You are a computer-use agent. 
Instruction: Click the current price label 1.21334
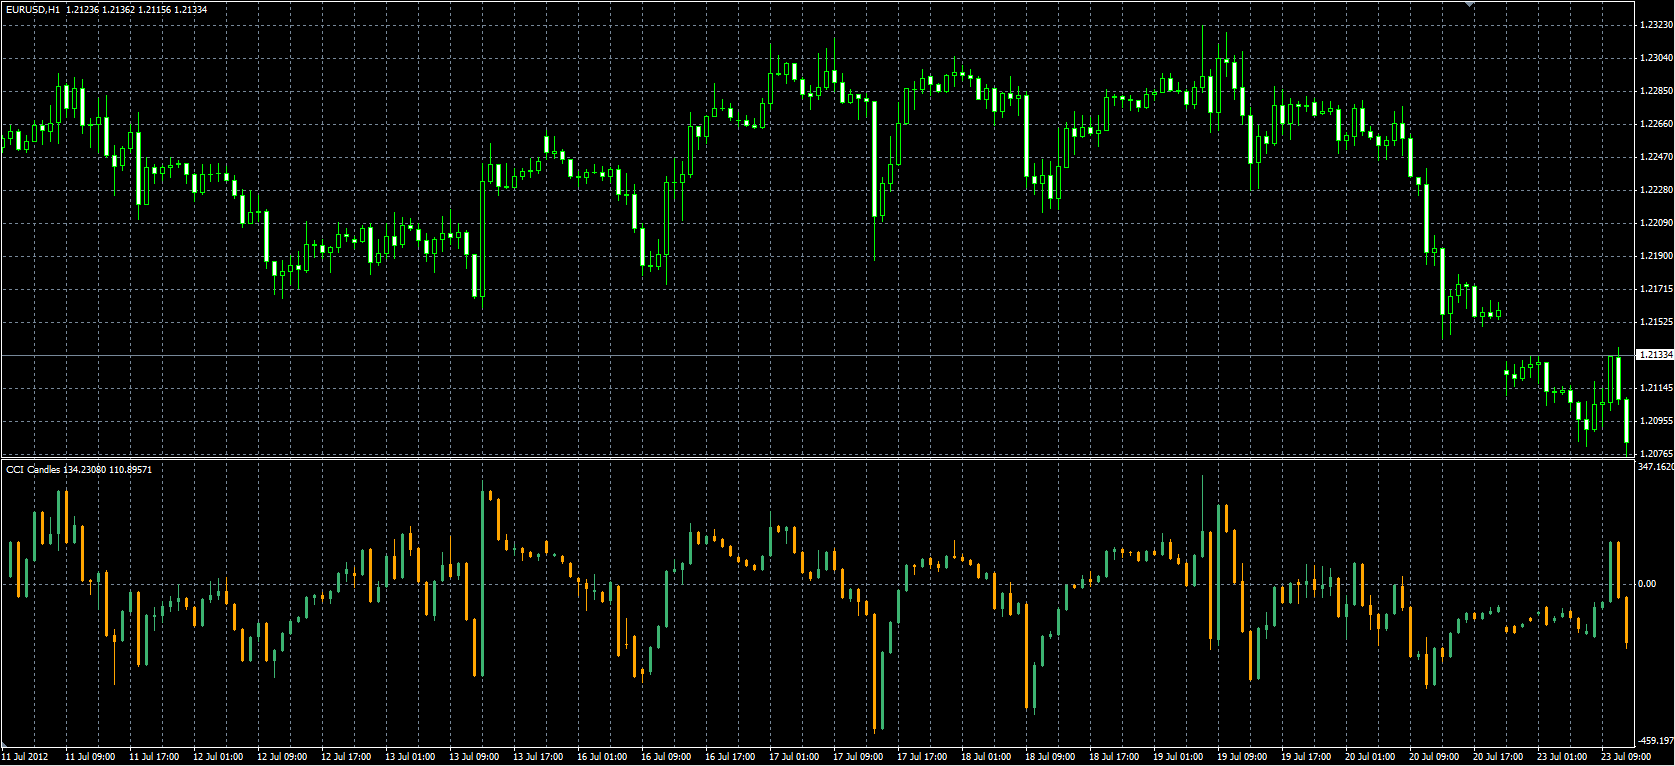(x=1655, y=355)
